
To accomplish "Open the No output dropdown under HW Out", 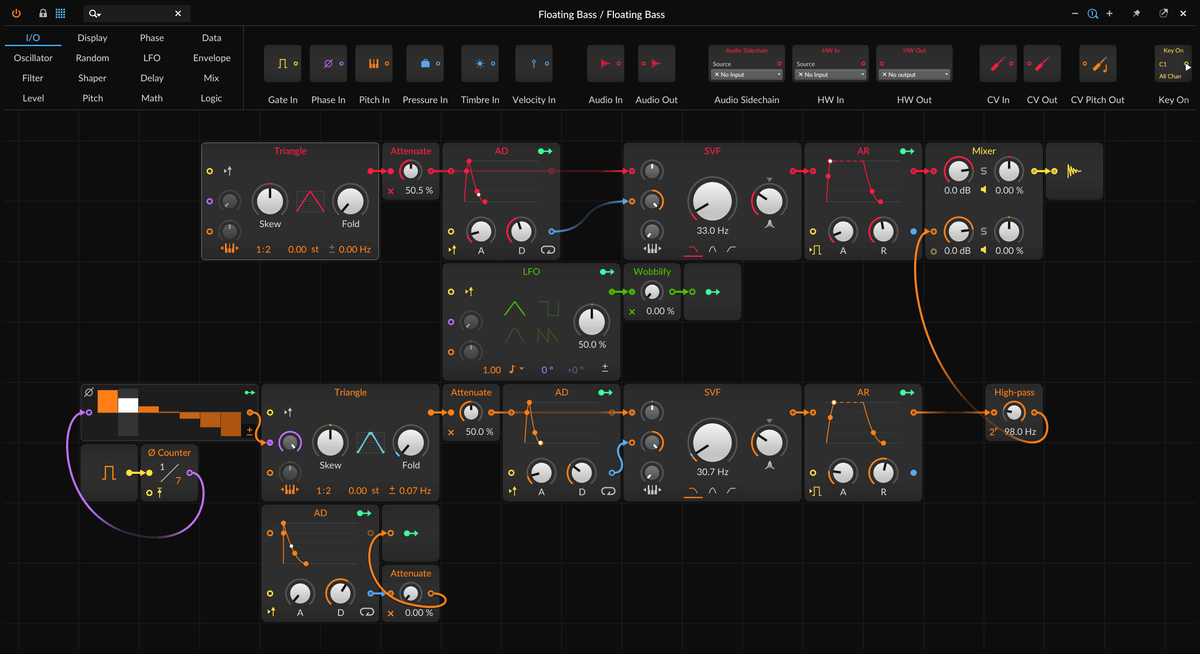I will coord(914,74).
